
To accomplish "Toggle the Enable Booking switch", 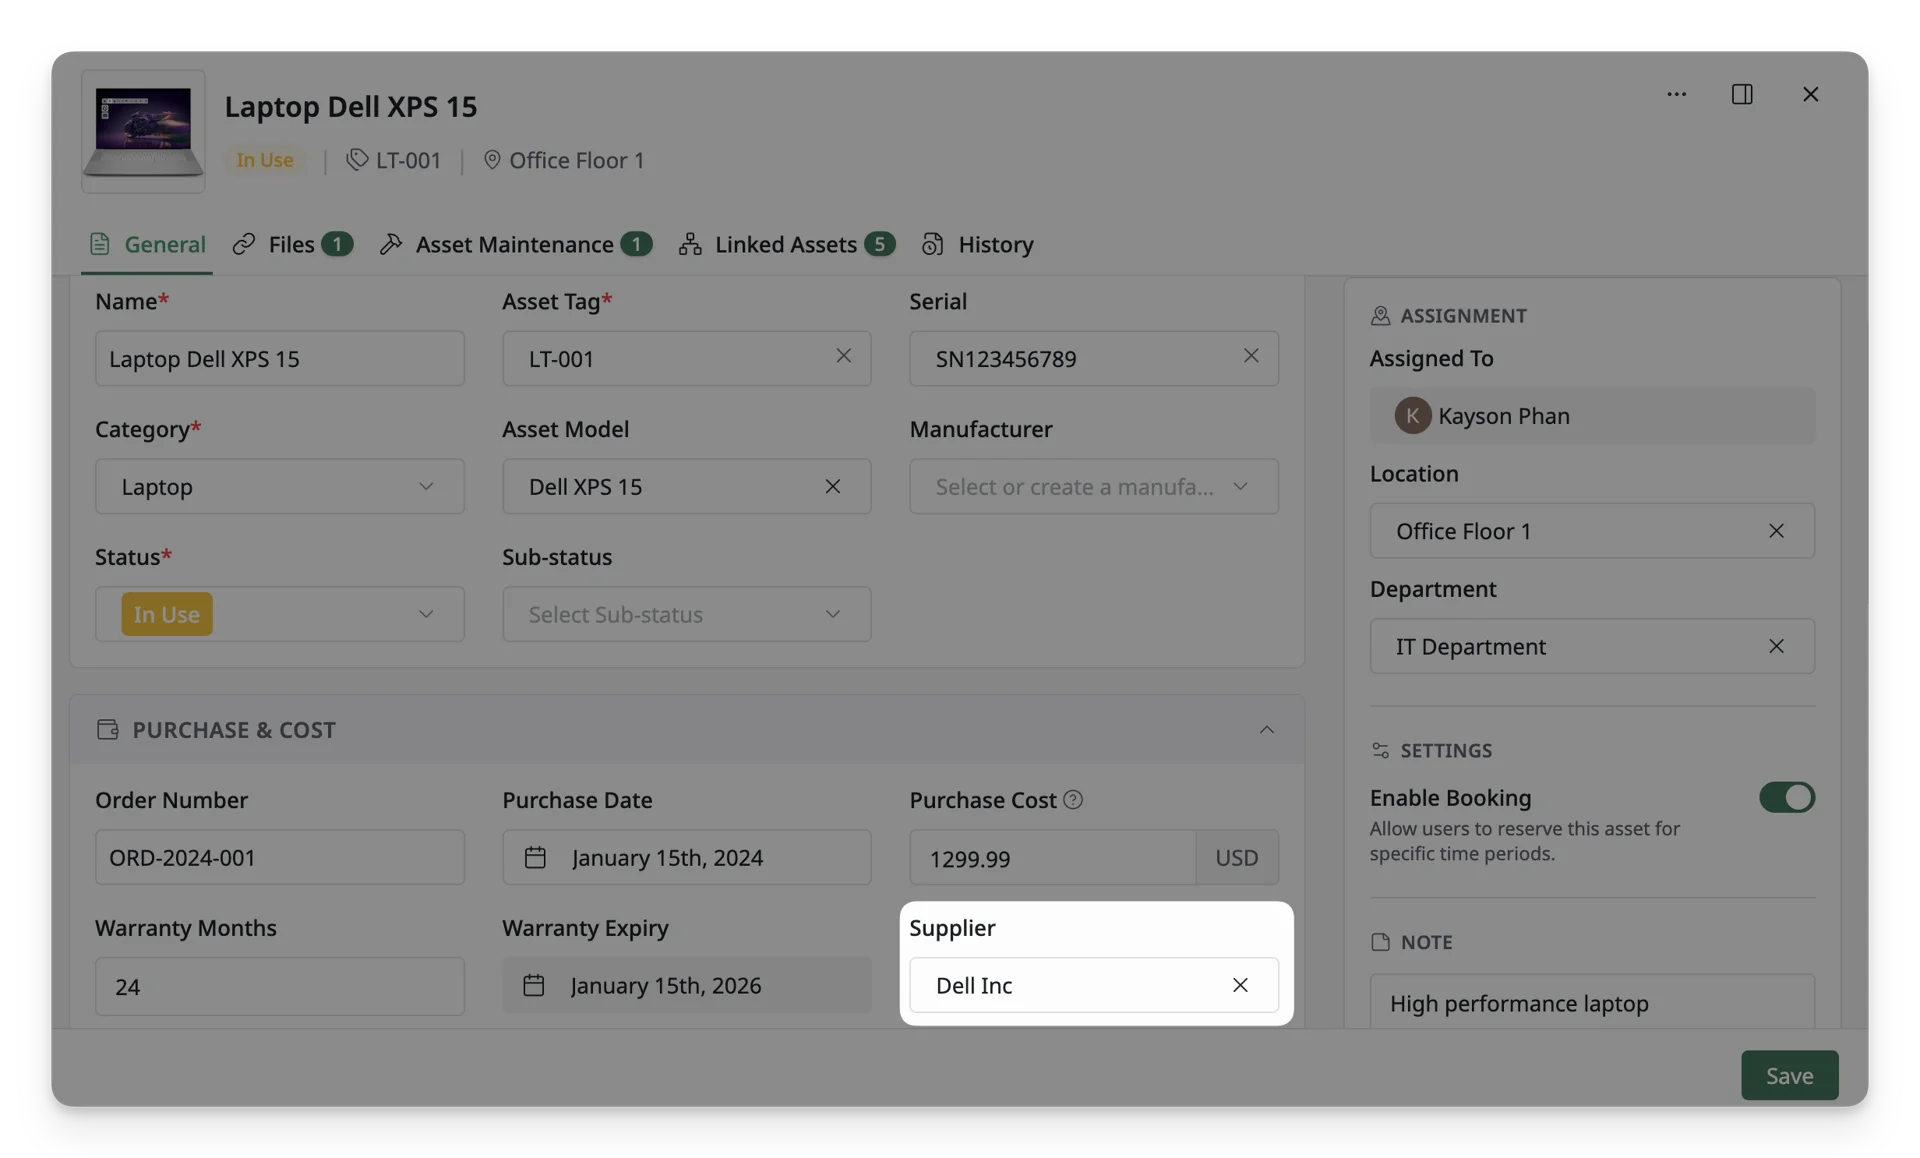I will 1786,797.
